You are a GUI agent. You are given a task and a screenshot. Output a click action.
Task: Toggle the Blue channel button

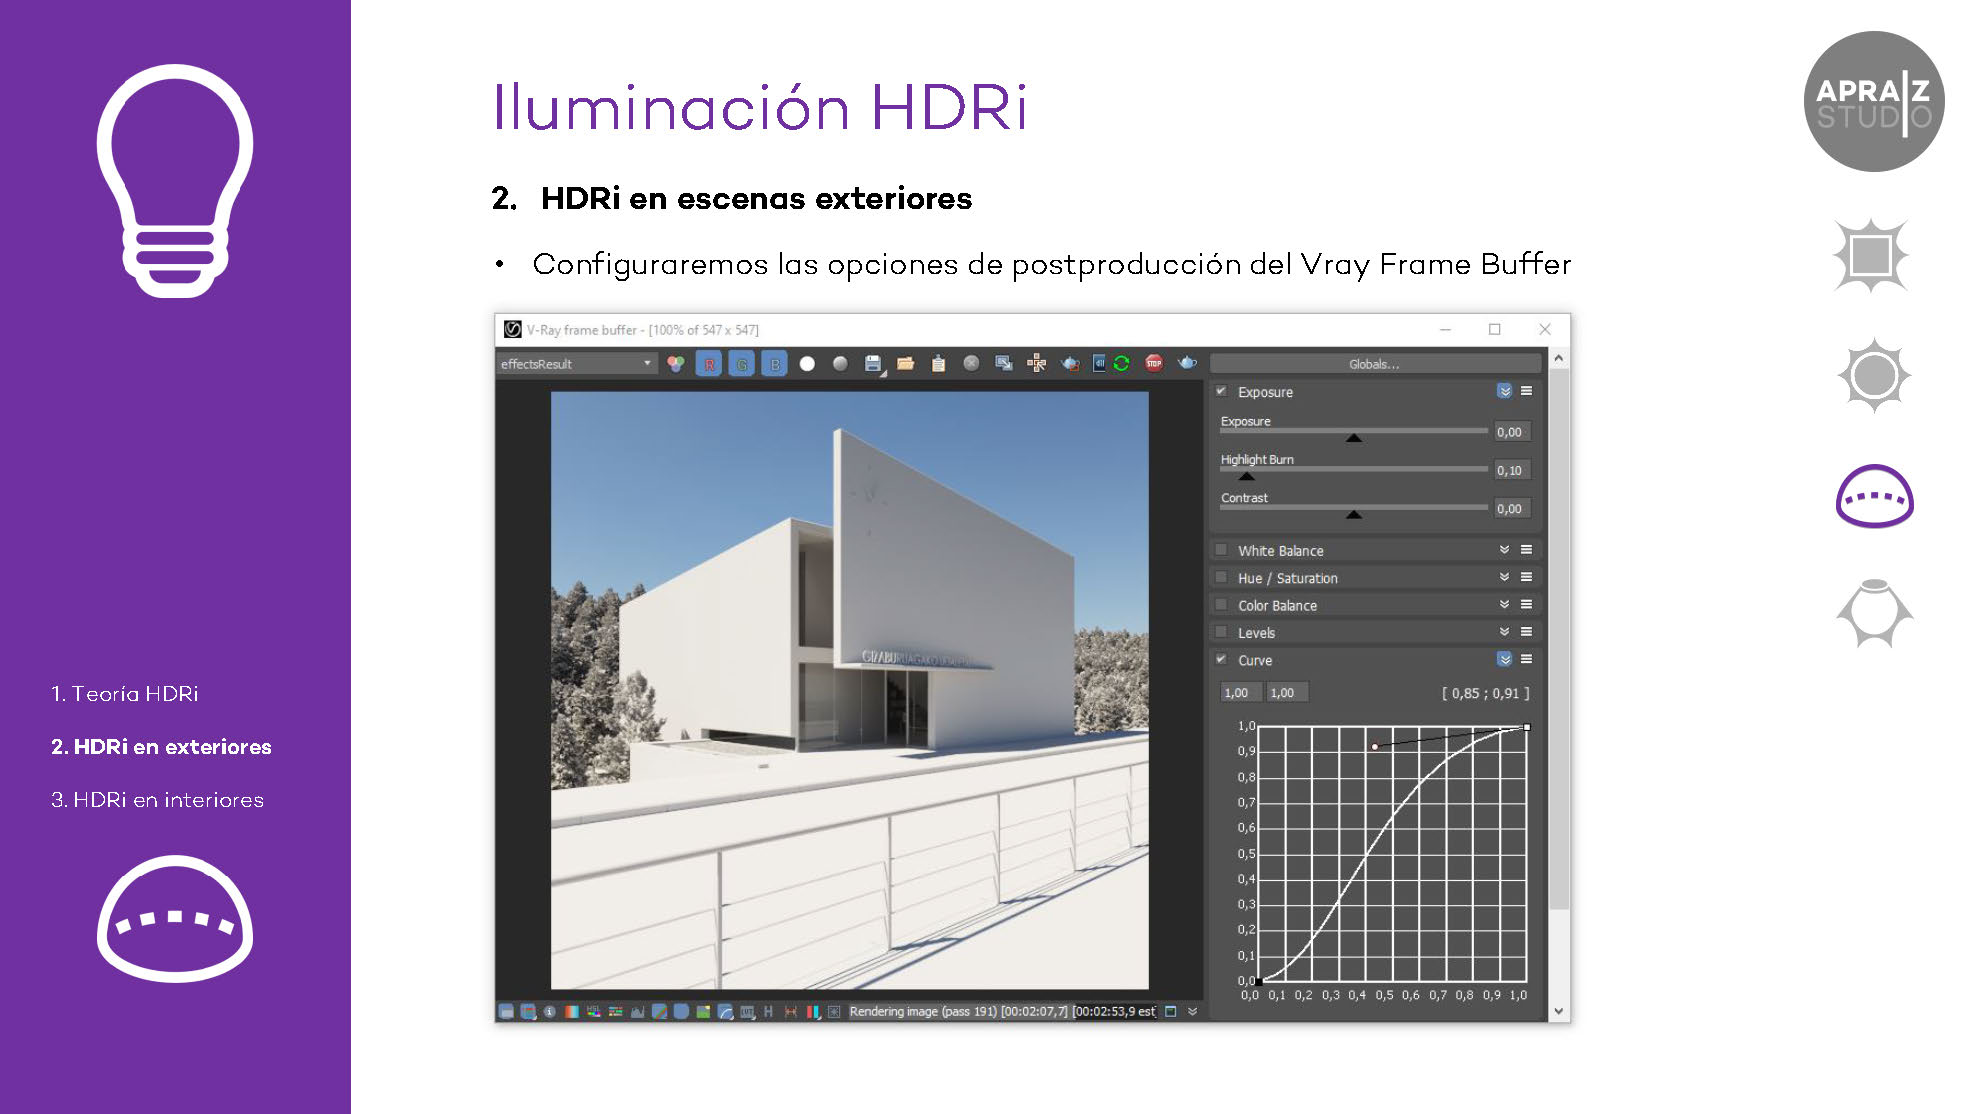click(x=775, y=364)
